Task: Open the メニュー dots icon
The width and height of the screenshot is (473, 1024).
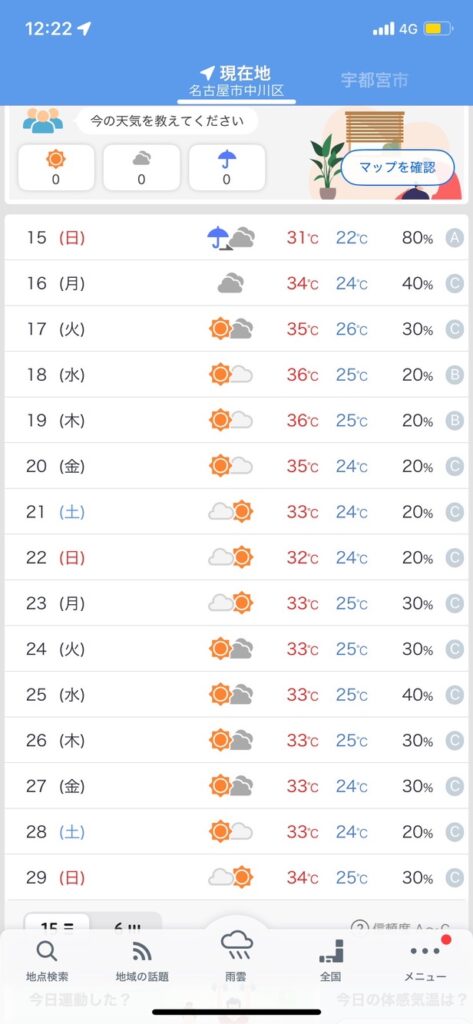Action: pos(425,951)
